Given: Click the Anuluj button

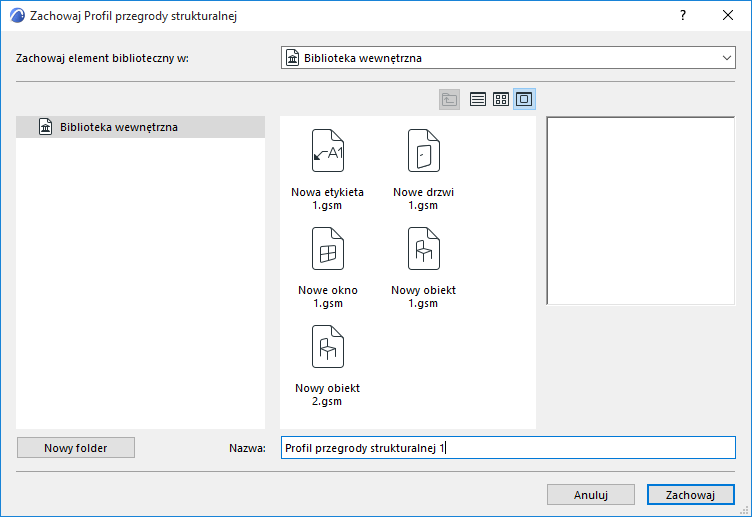Looking at the screenshot, I should (591, 495).
